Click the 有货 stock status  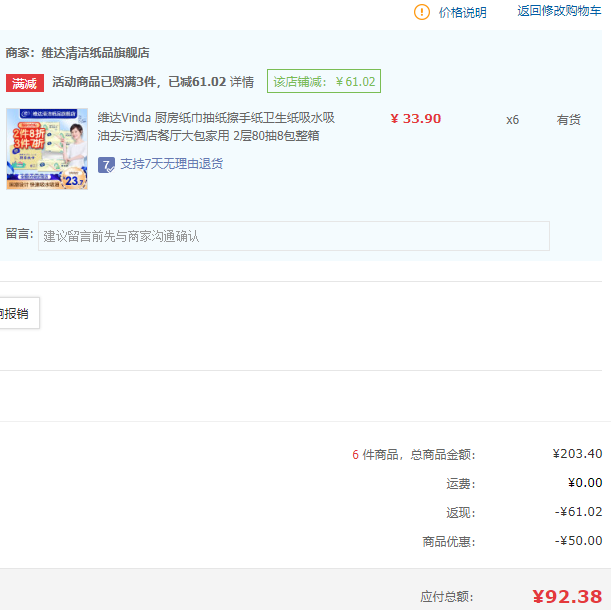tap(569, 120)
